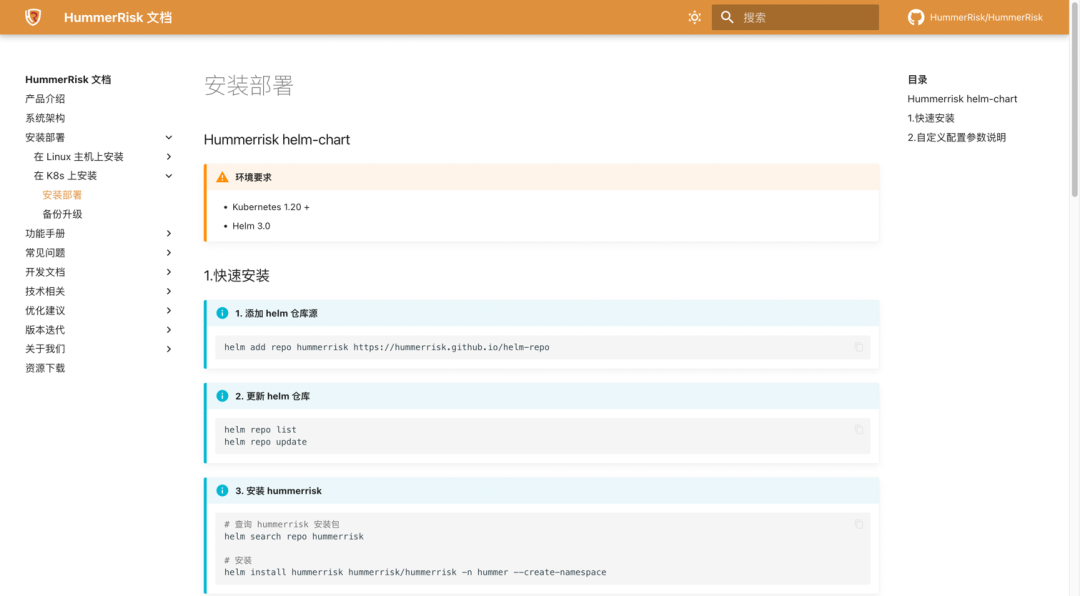Click the 在 K8s 上安装 label
The height and width of the screenshot is (596, 1080).
65,176
